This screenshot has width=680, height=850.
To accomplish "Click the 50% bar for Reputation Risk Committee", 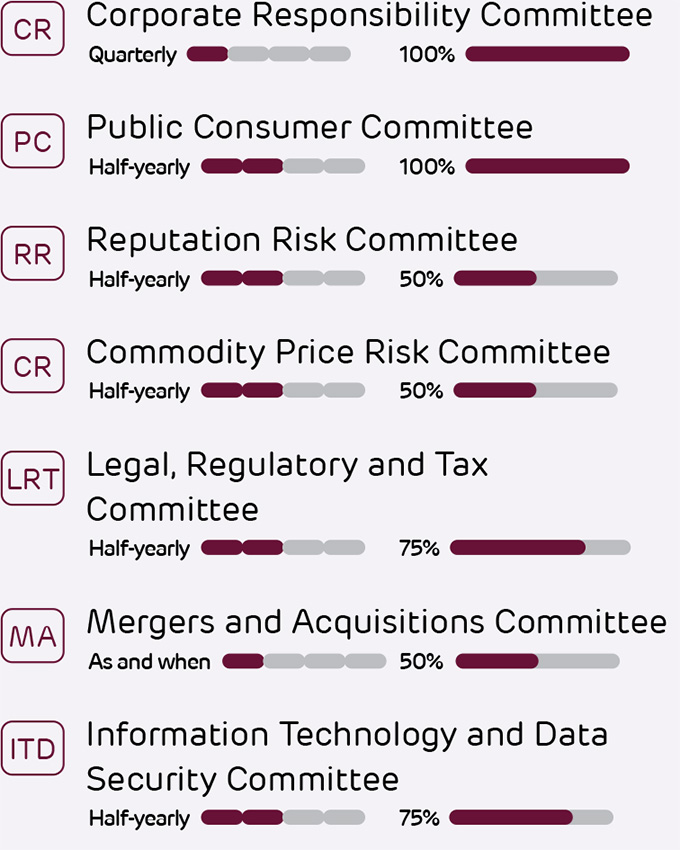I will pyautogui.click(x=536, y=279).
